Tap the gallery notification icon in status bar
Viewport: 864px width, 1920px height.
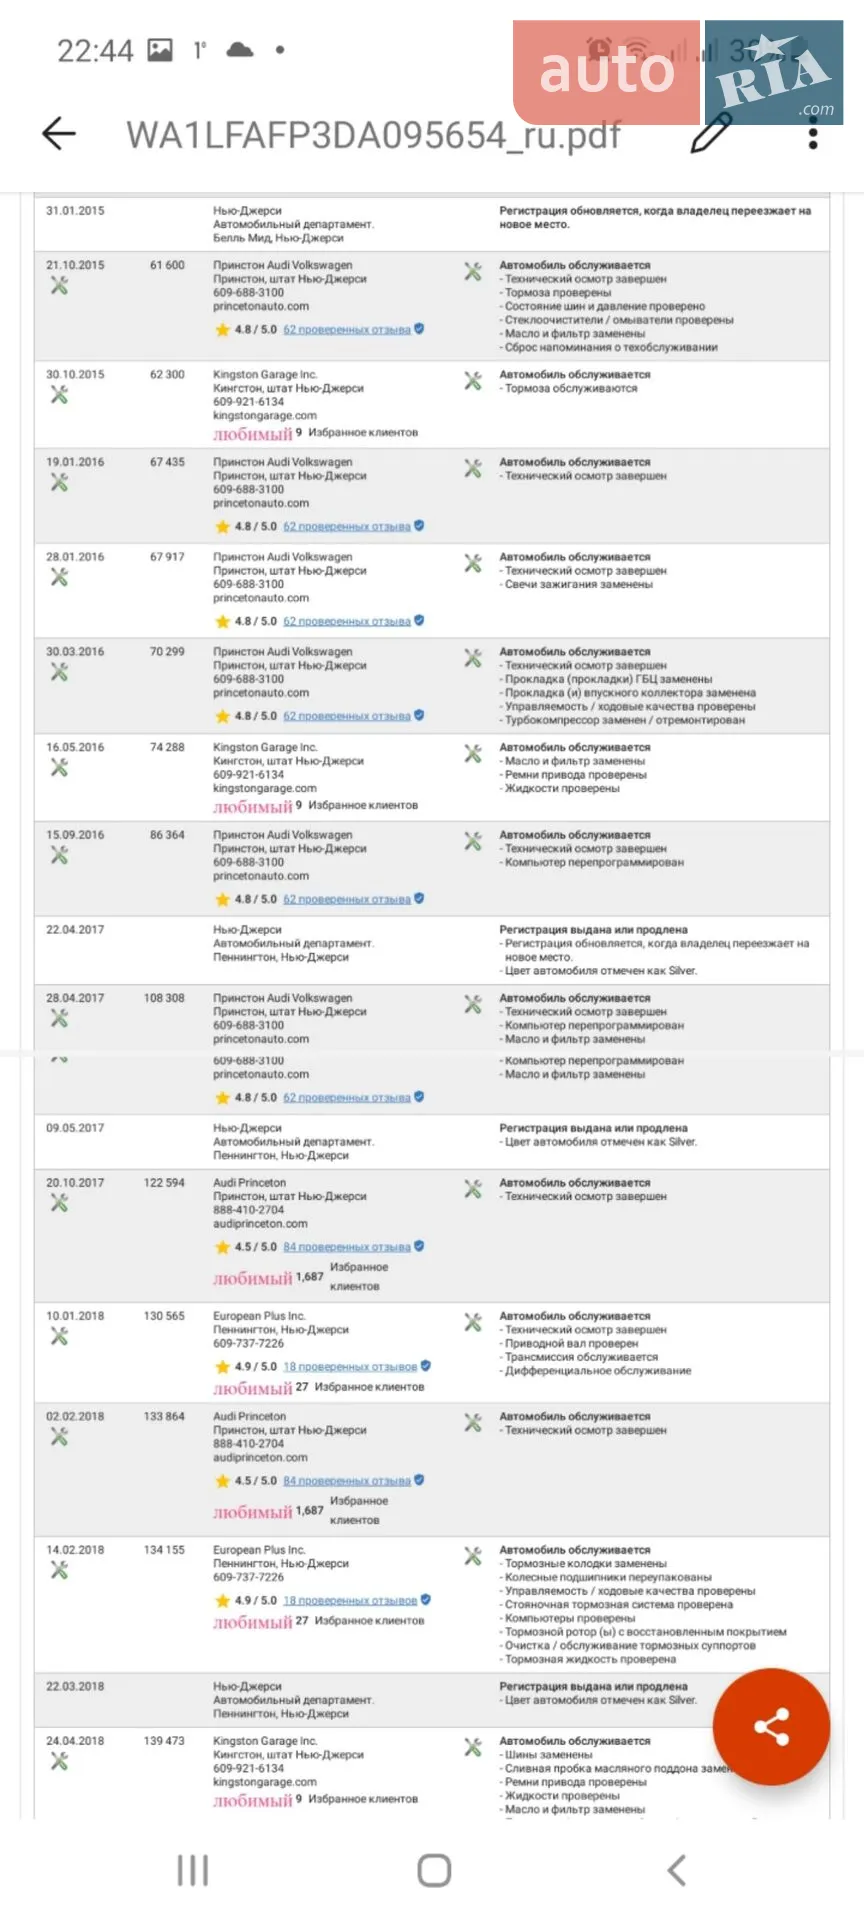click(160, 49)
